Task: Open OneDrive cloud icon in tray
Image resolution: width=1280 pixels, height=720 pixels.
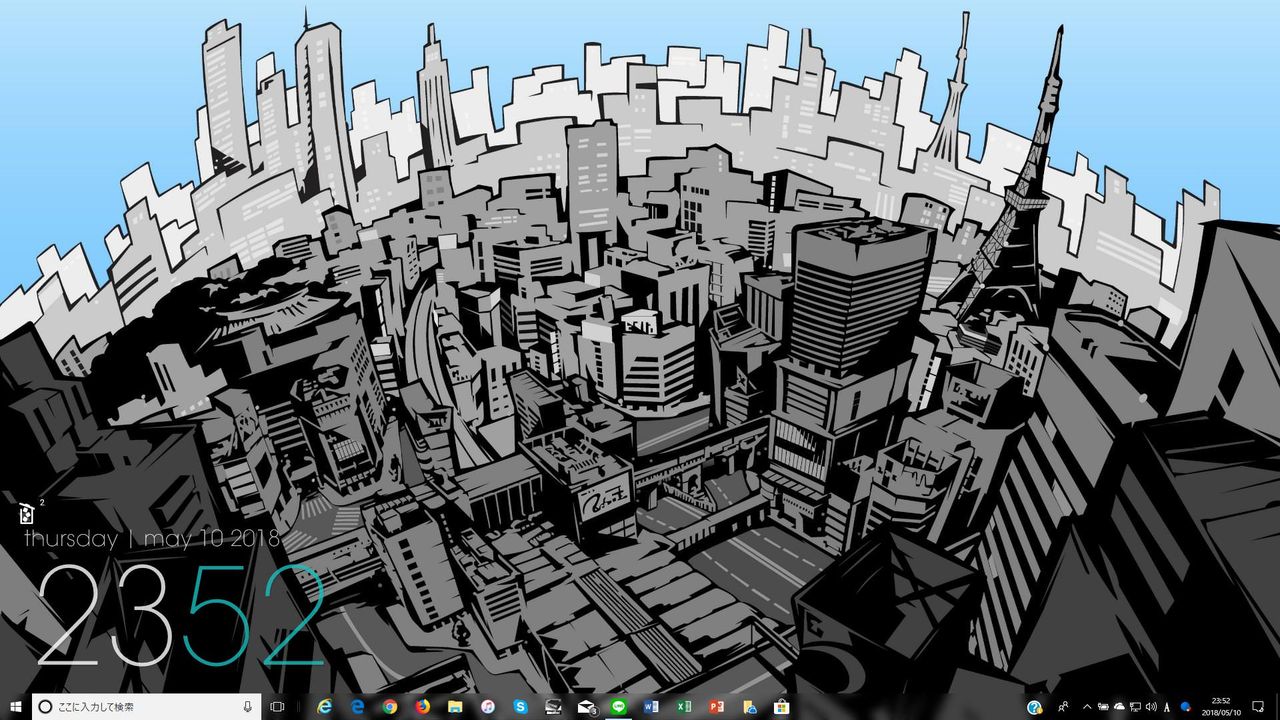Action: point(1119,706)
